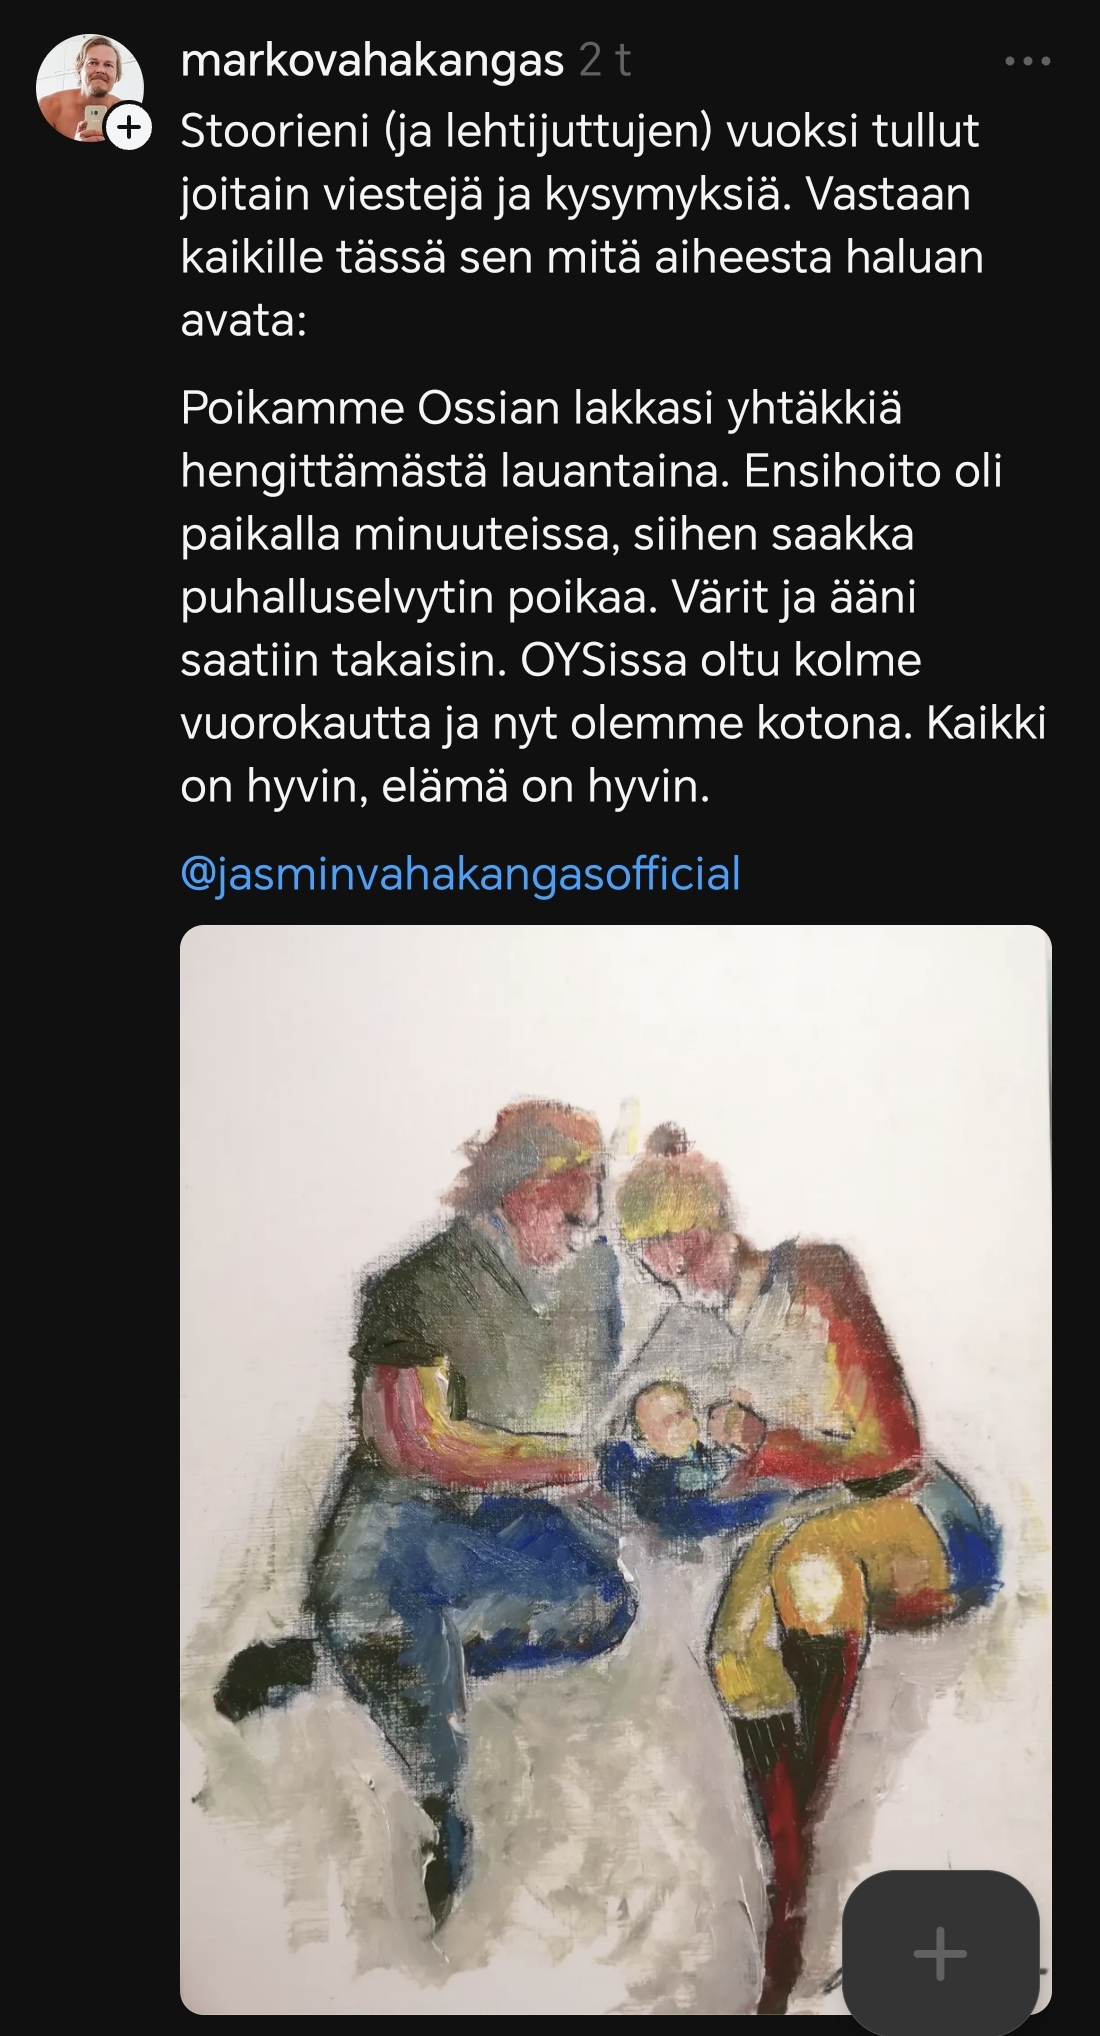Tap the follow plus badge on avatar
Screen dimensions: 1100x2036
(x=129, y=128)
